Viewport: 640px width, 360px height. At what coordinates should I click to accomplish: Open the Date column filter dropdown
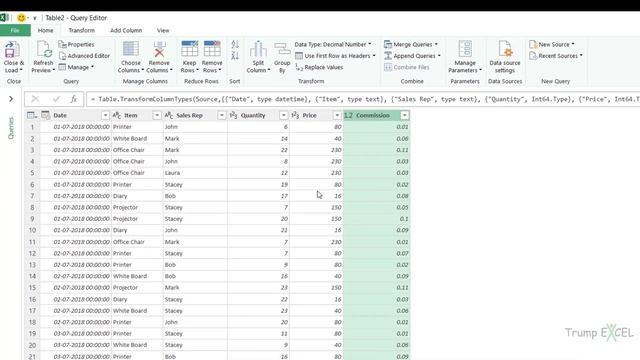coord(105,116)
